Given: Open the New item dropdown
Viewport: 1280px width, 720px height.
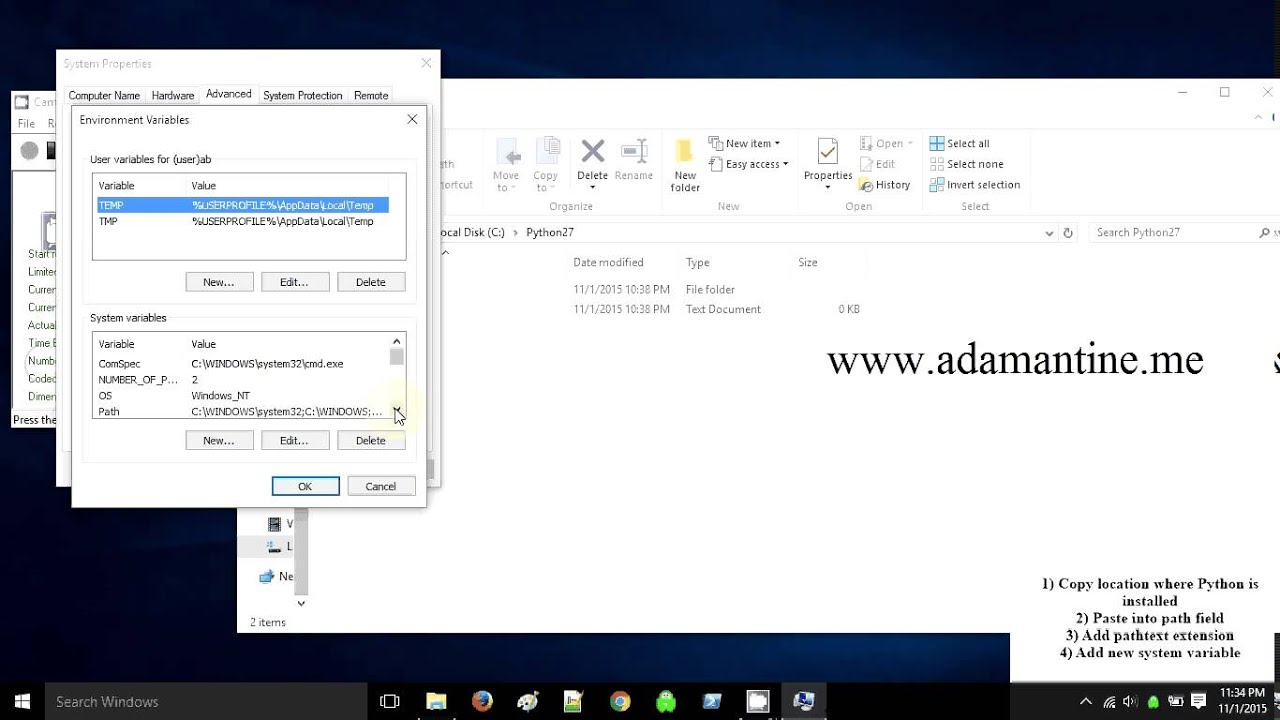Looking at the screenshot, I should point(744,143).
